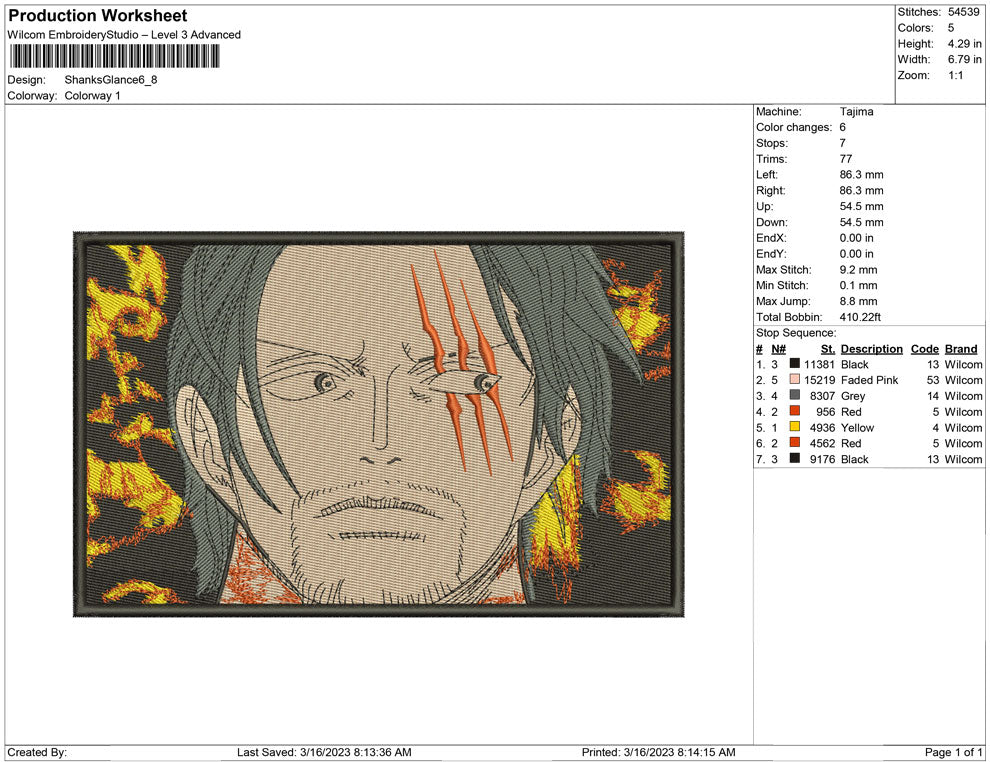Click the Zoom value 1:1

(955, 75)
